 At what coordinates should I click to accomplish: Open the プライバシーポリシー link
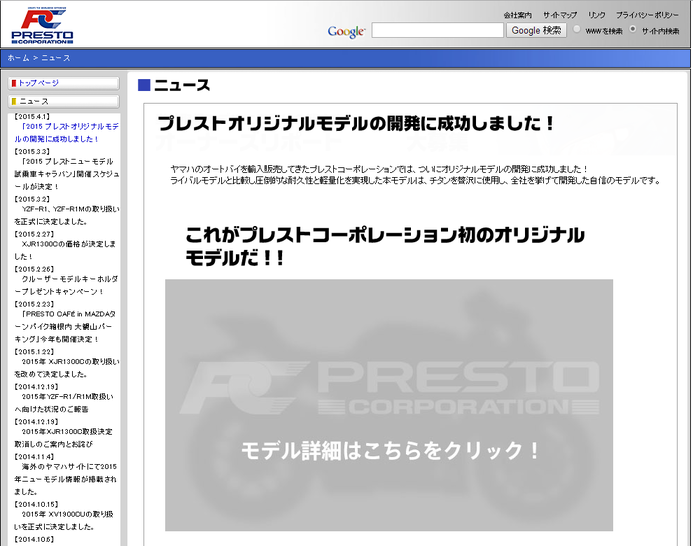tap(647, 15)
